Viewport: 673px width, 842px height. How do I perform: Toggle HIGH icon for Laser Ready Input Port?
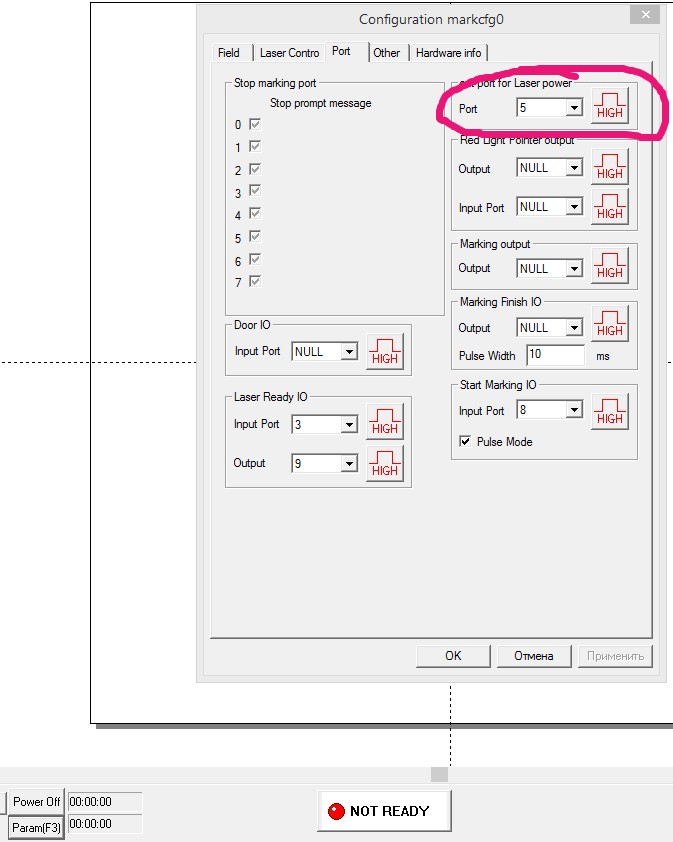click(x=385, y=422)
